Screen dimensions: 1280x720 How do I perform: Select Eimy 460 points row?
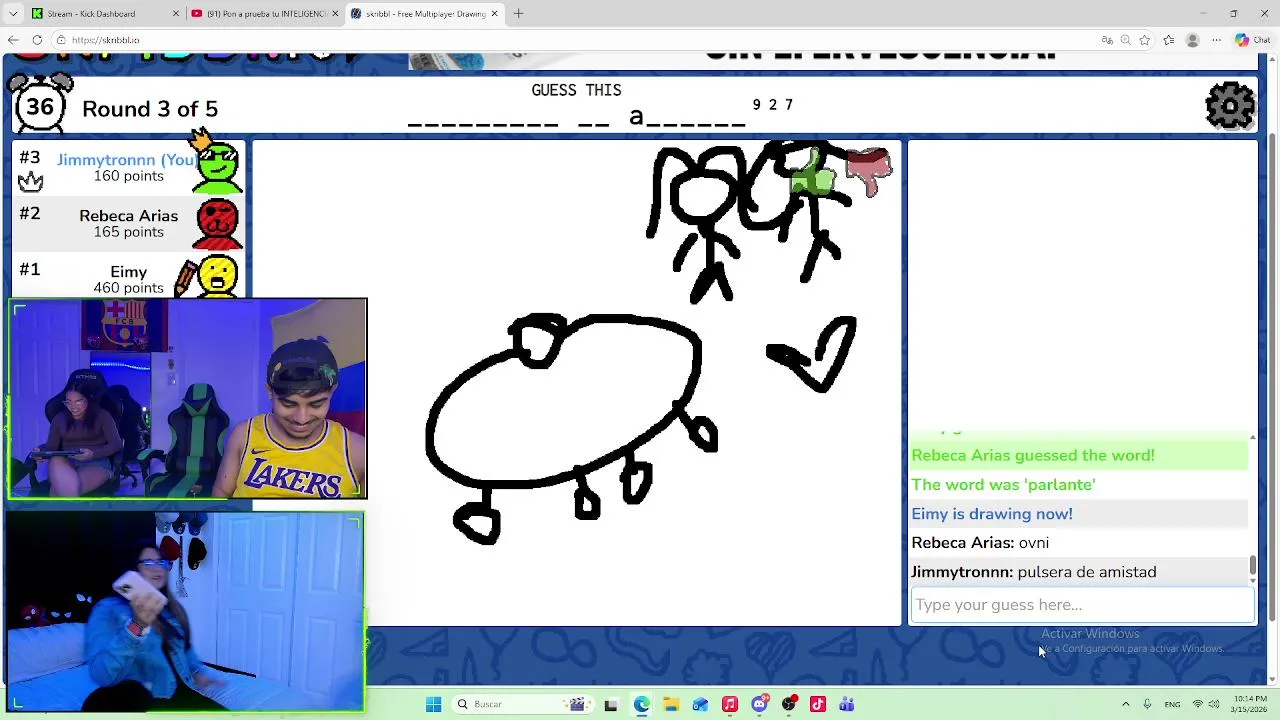pos(128,277)
